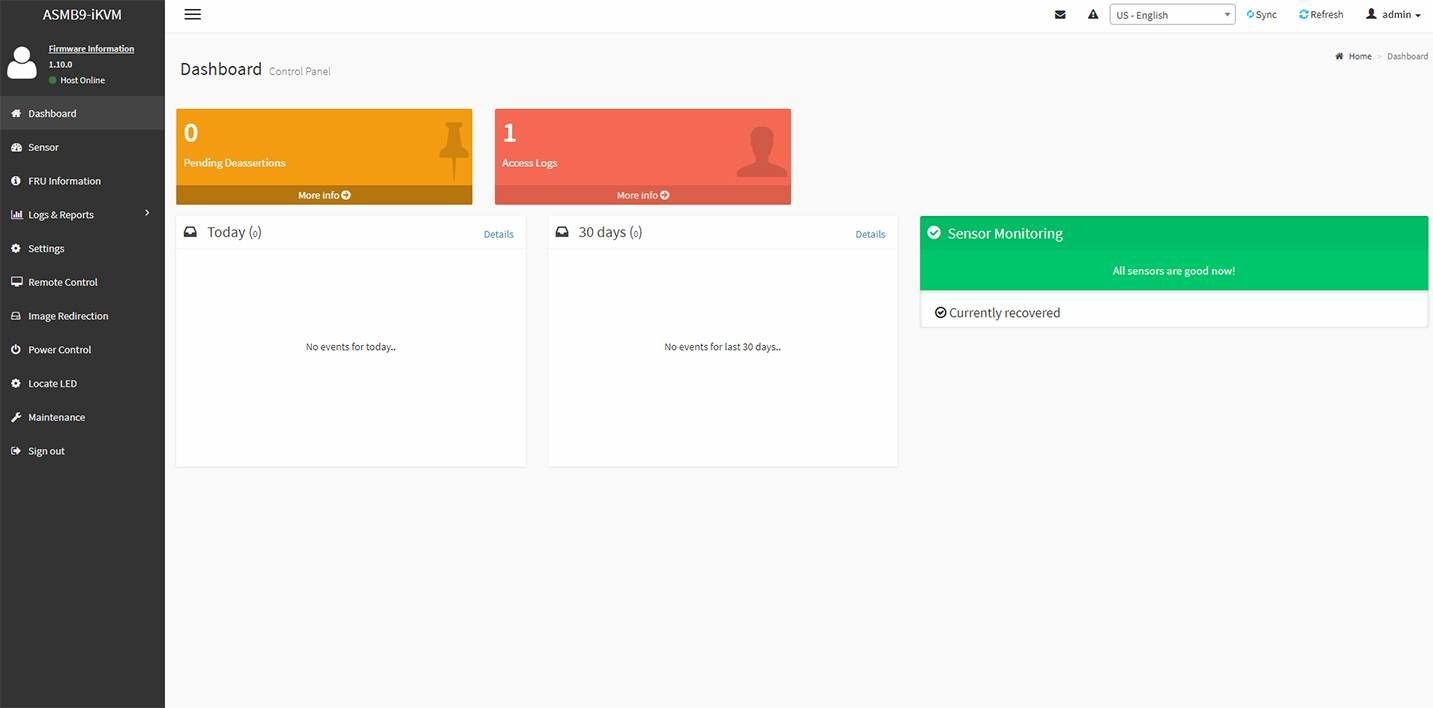Screen dimensions: 1433x708
Task: Click the user avatar in sidebar
Action: coord(21,62)
